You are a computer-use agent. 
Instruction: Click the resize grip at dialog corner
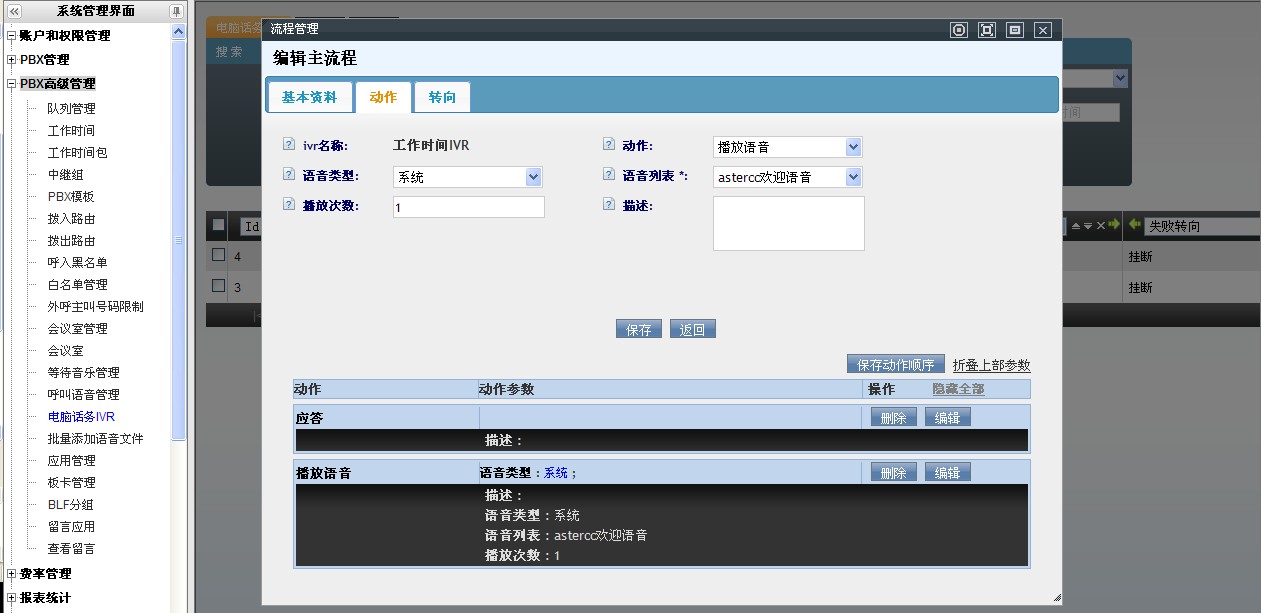click(1056, 598)
